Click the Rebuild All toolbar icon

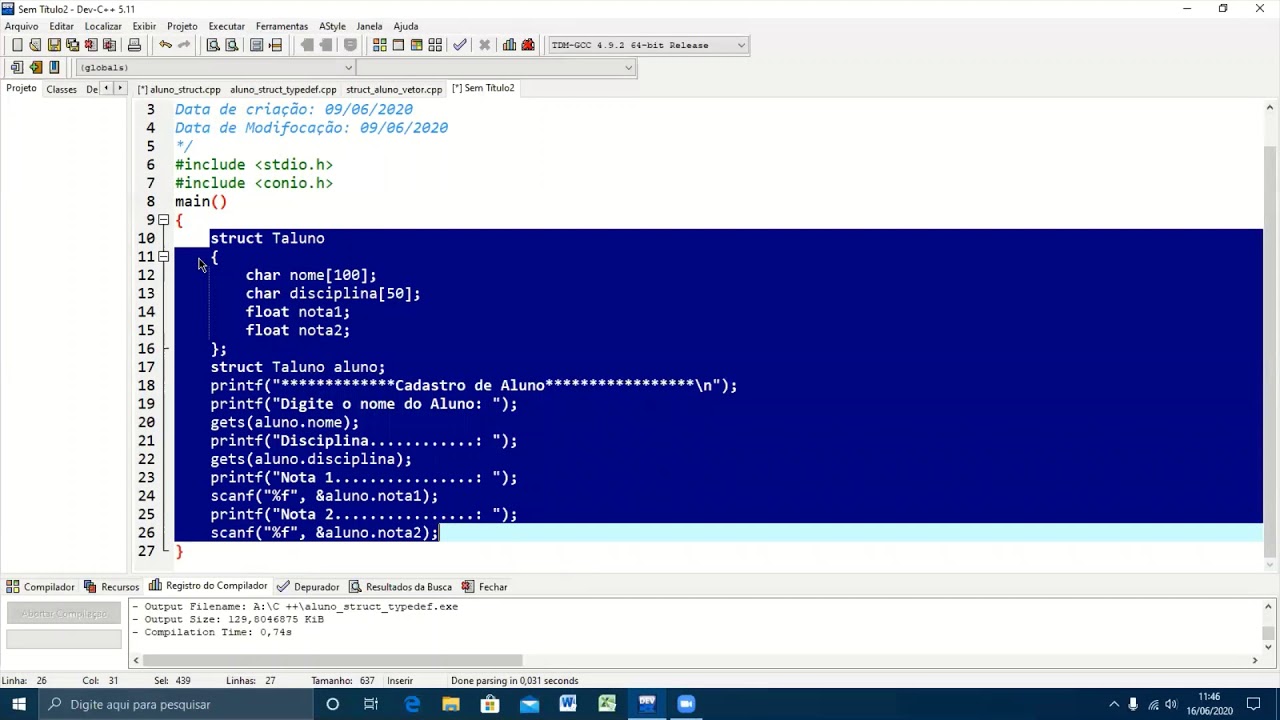(435, 45)
